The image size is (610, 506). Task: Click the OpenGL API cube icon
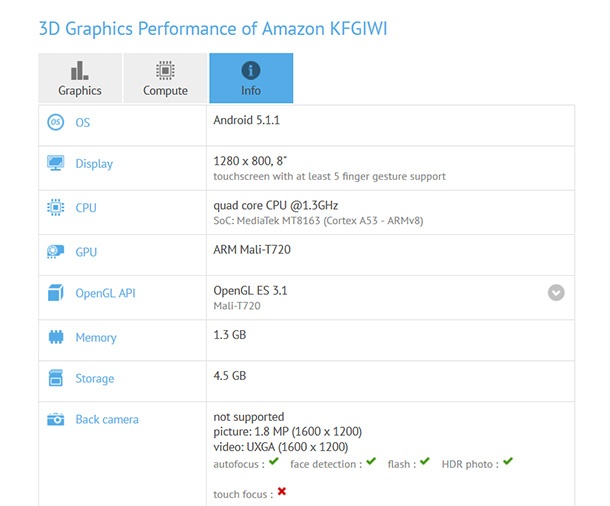(x=56, y=293)
